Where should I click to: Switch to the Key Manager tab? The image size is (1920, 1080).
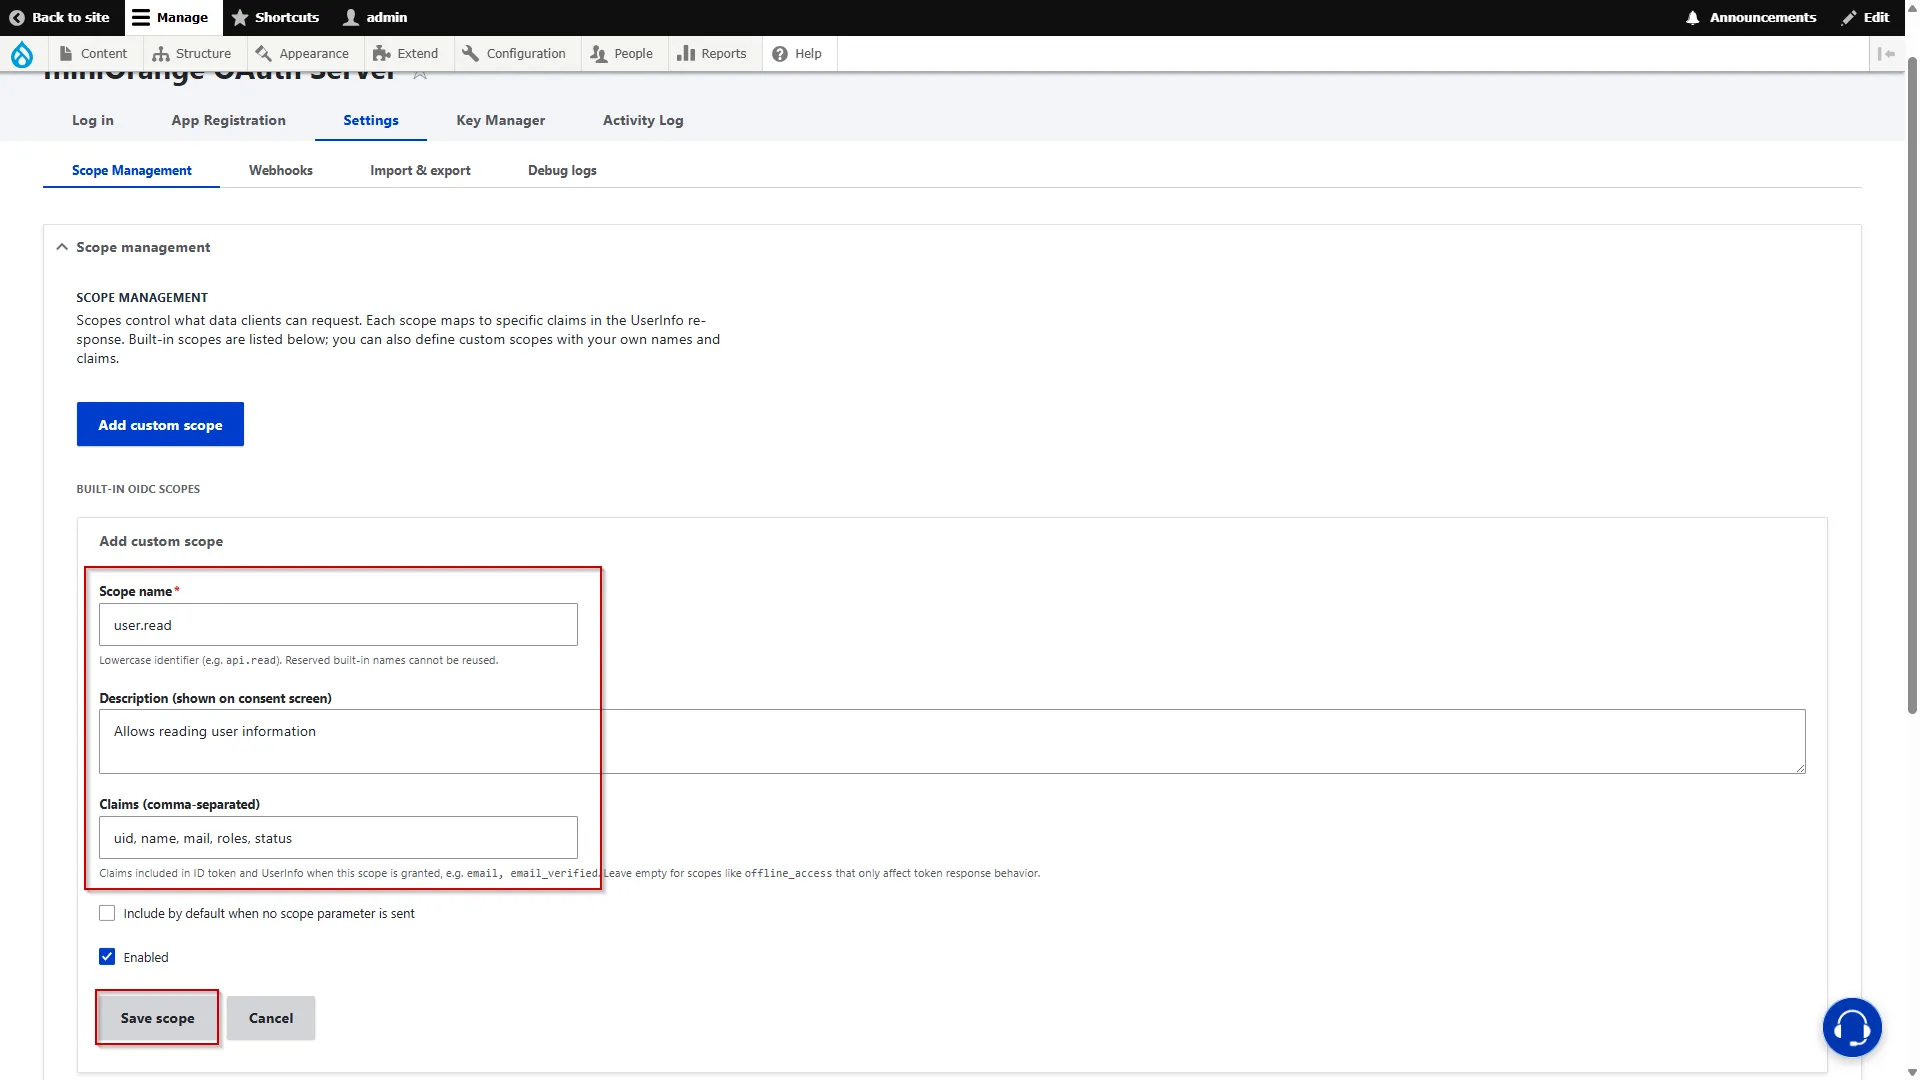coord(501,120)
